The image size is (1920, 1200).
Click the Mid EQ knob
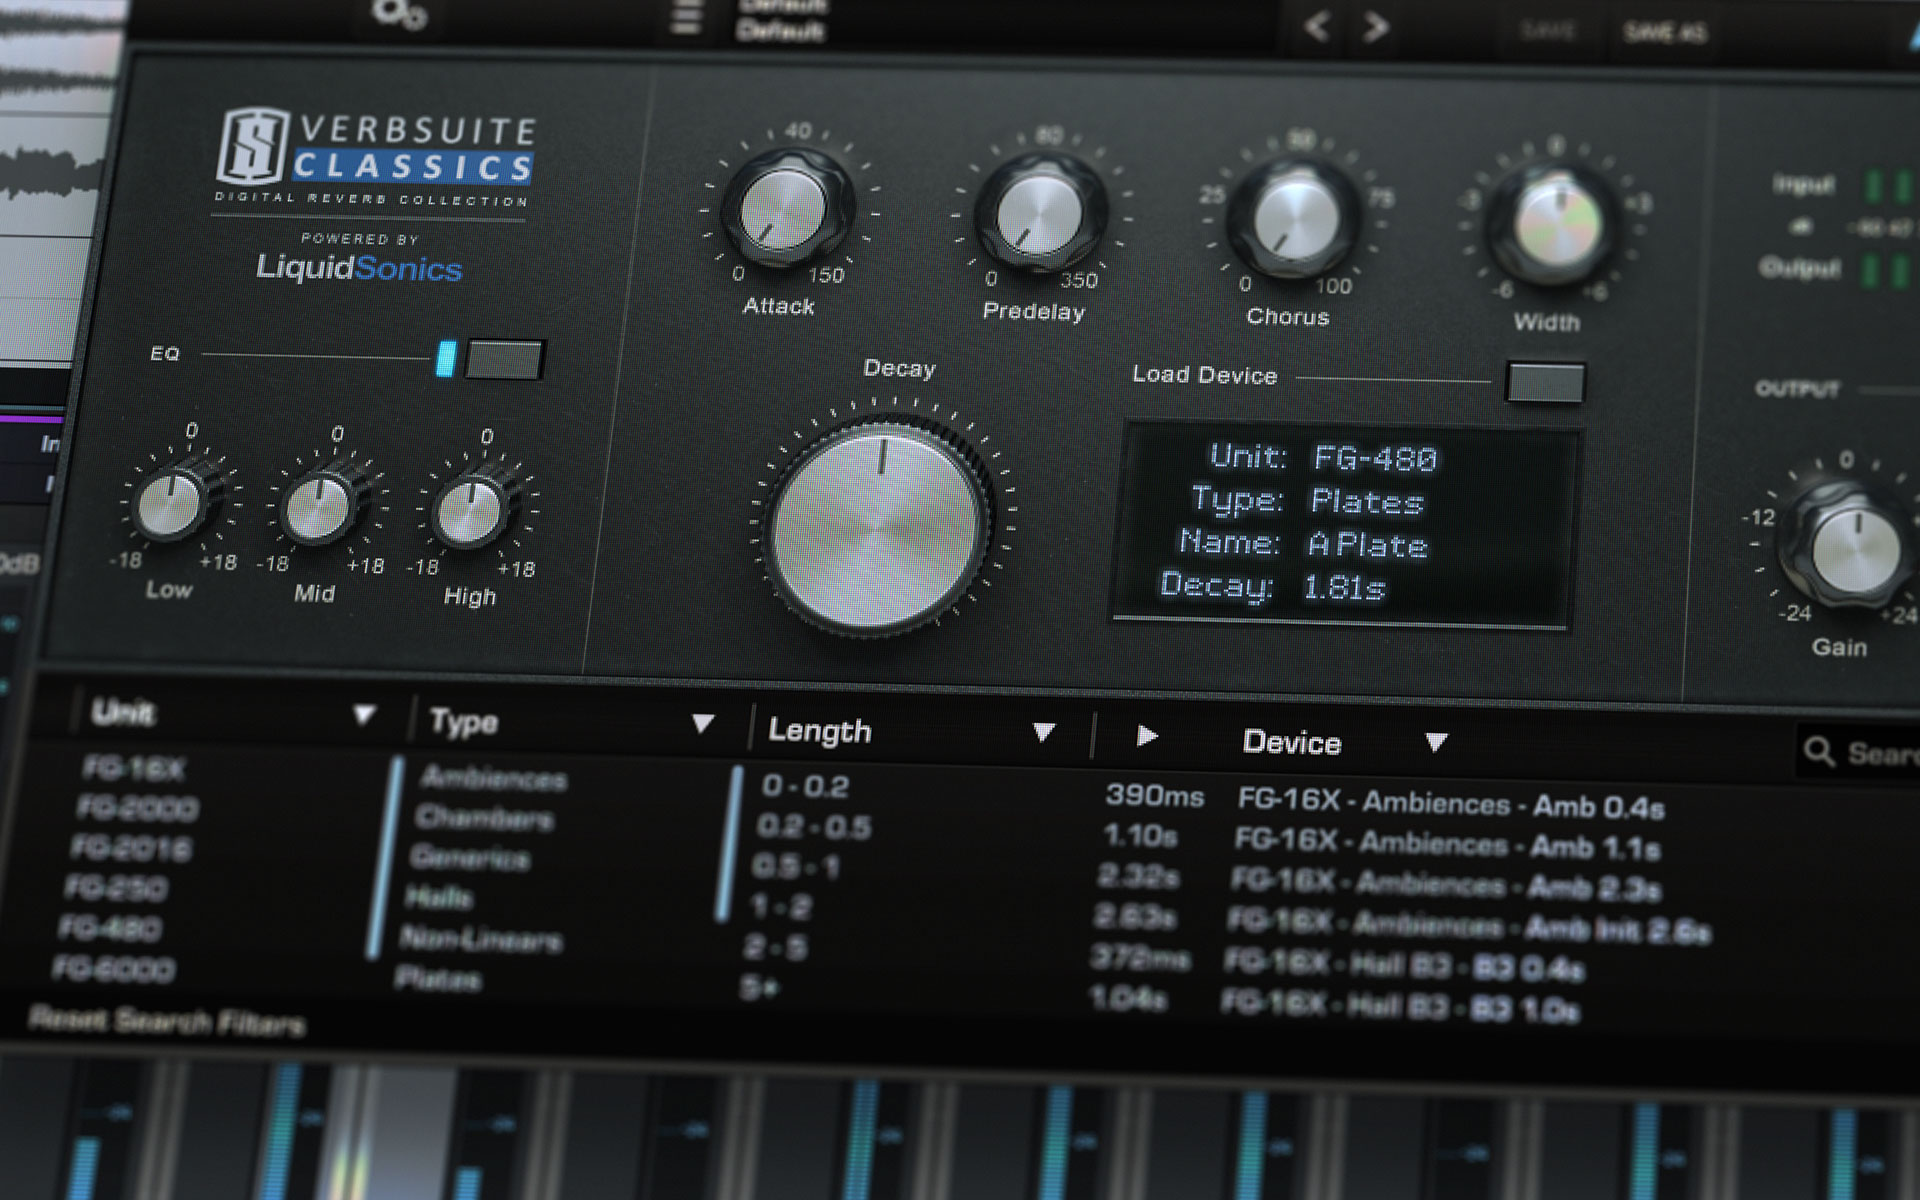click(319, 507)
